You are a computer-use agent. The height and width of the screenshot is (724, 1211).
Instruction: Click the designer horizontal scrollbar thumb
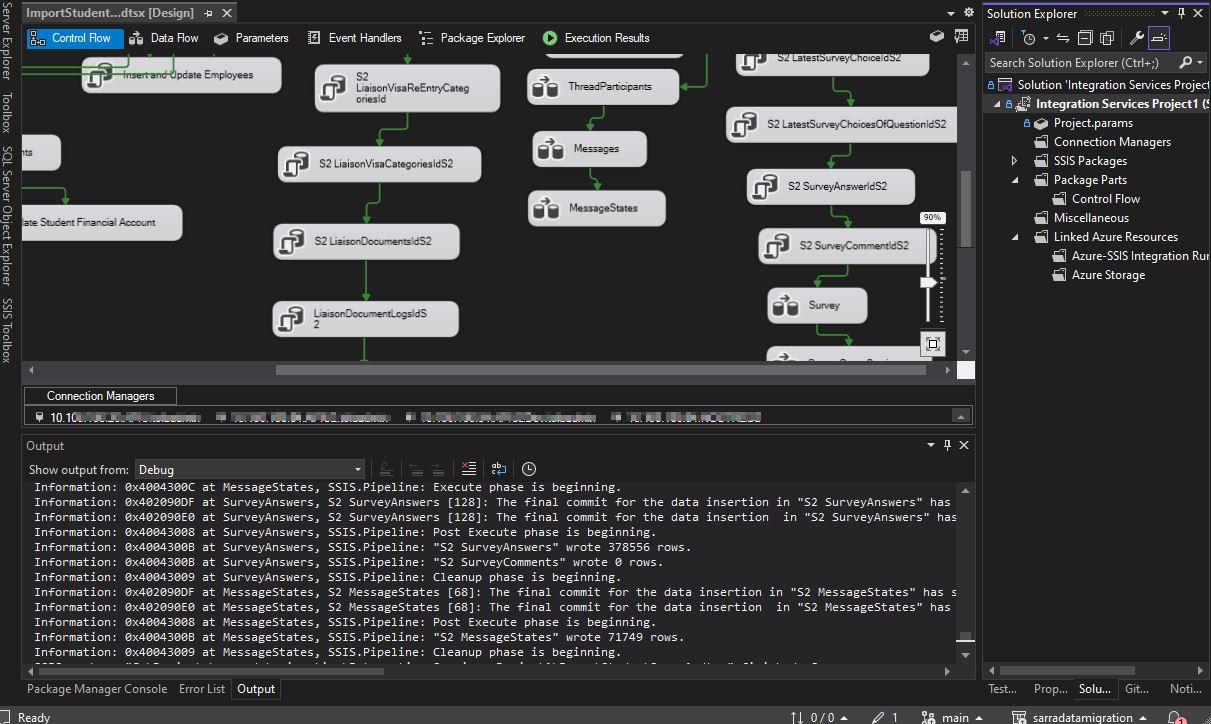599,370
